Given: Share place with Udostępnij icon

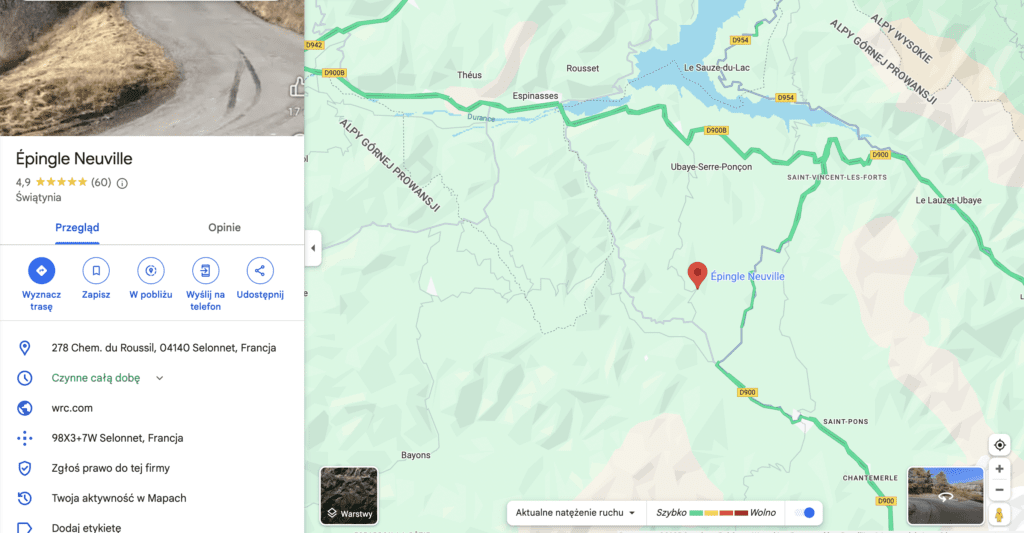Looking at the screenshot, I should pyautogui.click(x=260, y=270).
